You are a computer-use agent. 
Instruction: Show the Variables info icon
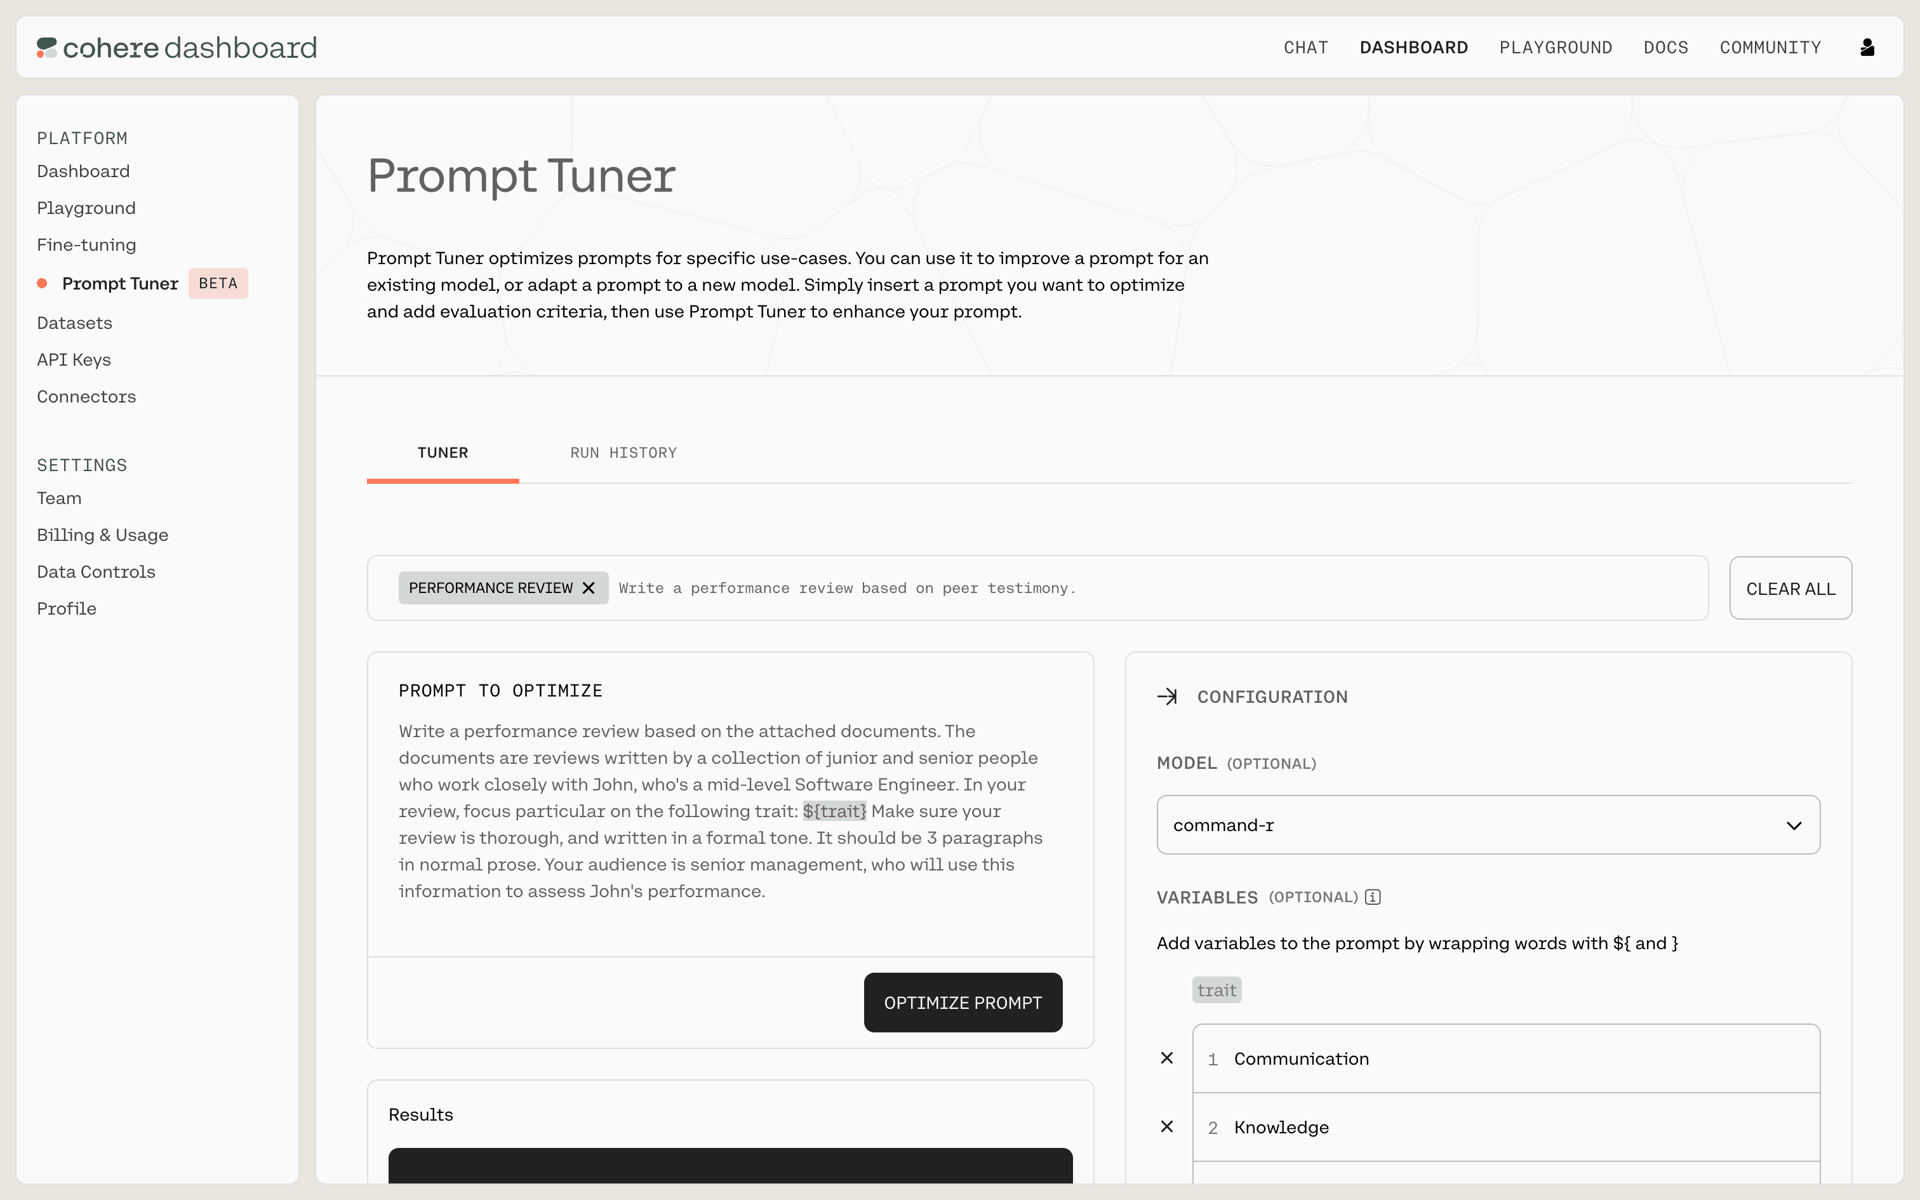pyautogui.click(x=1373, y=897)
